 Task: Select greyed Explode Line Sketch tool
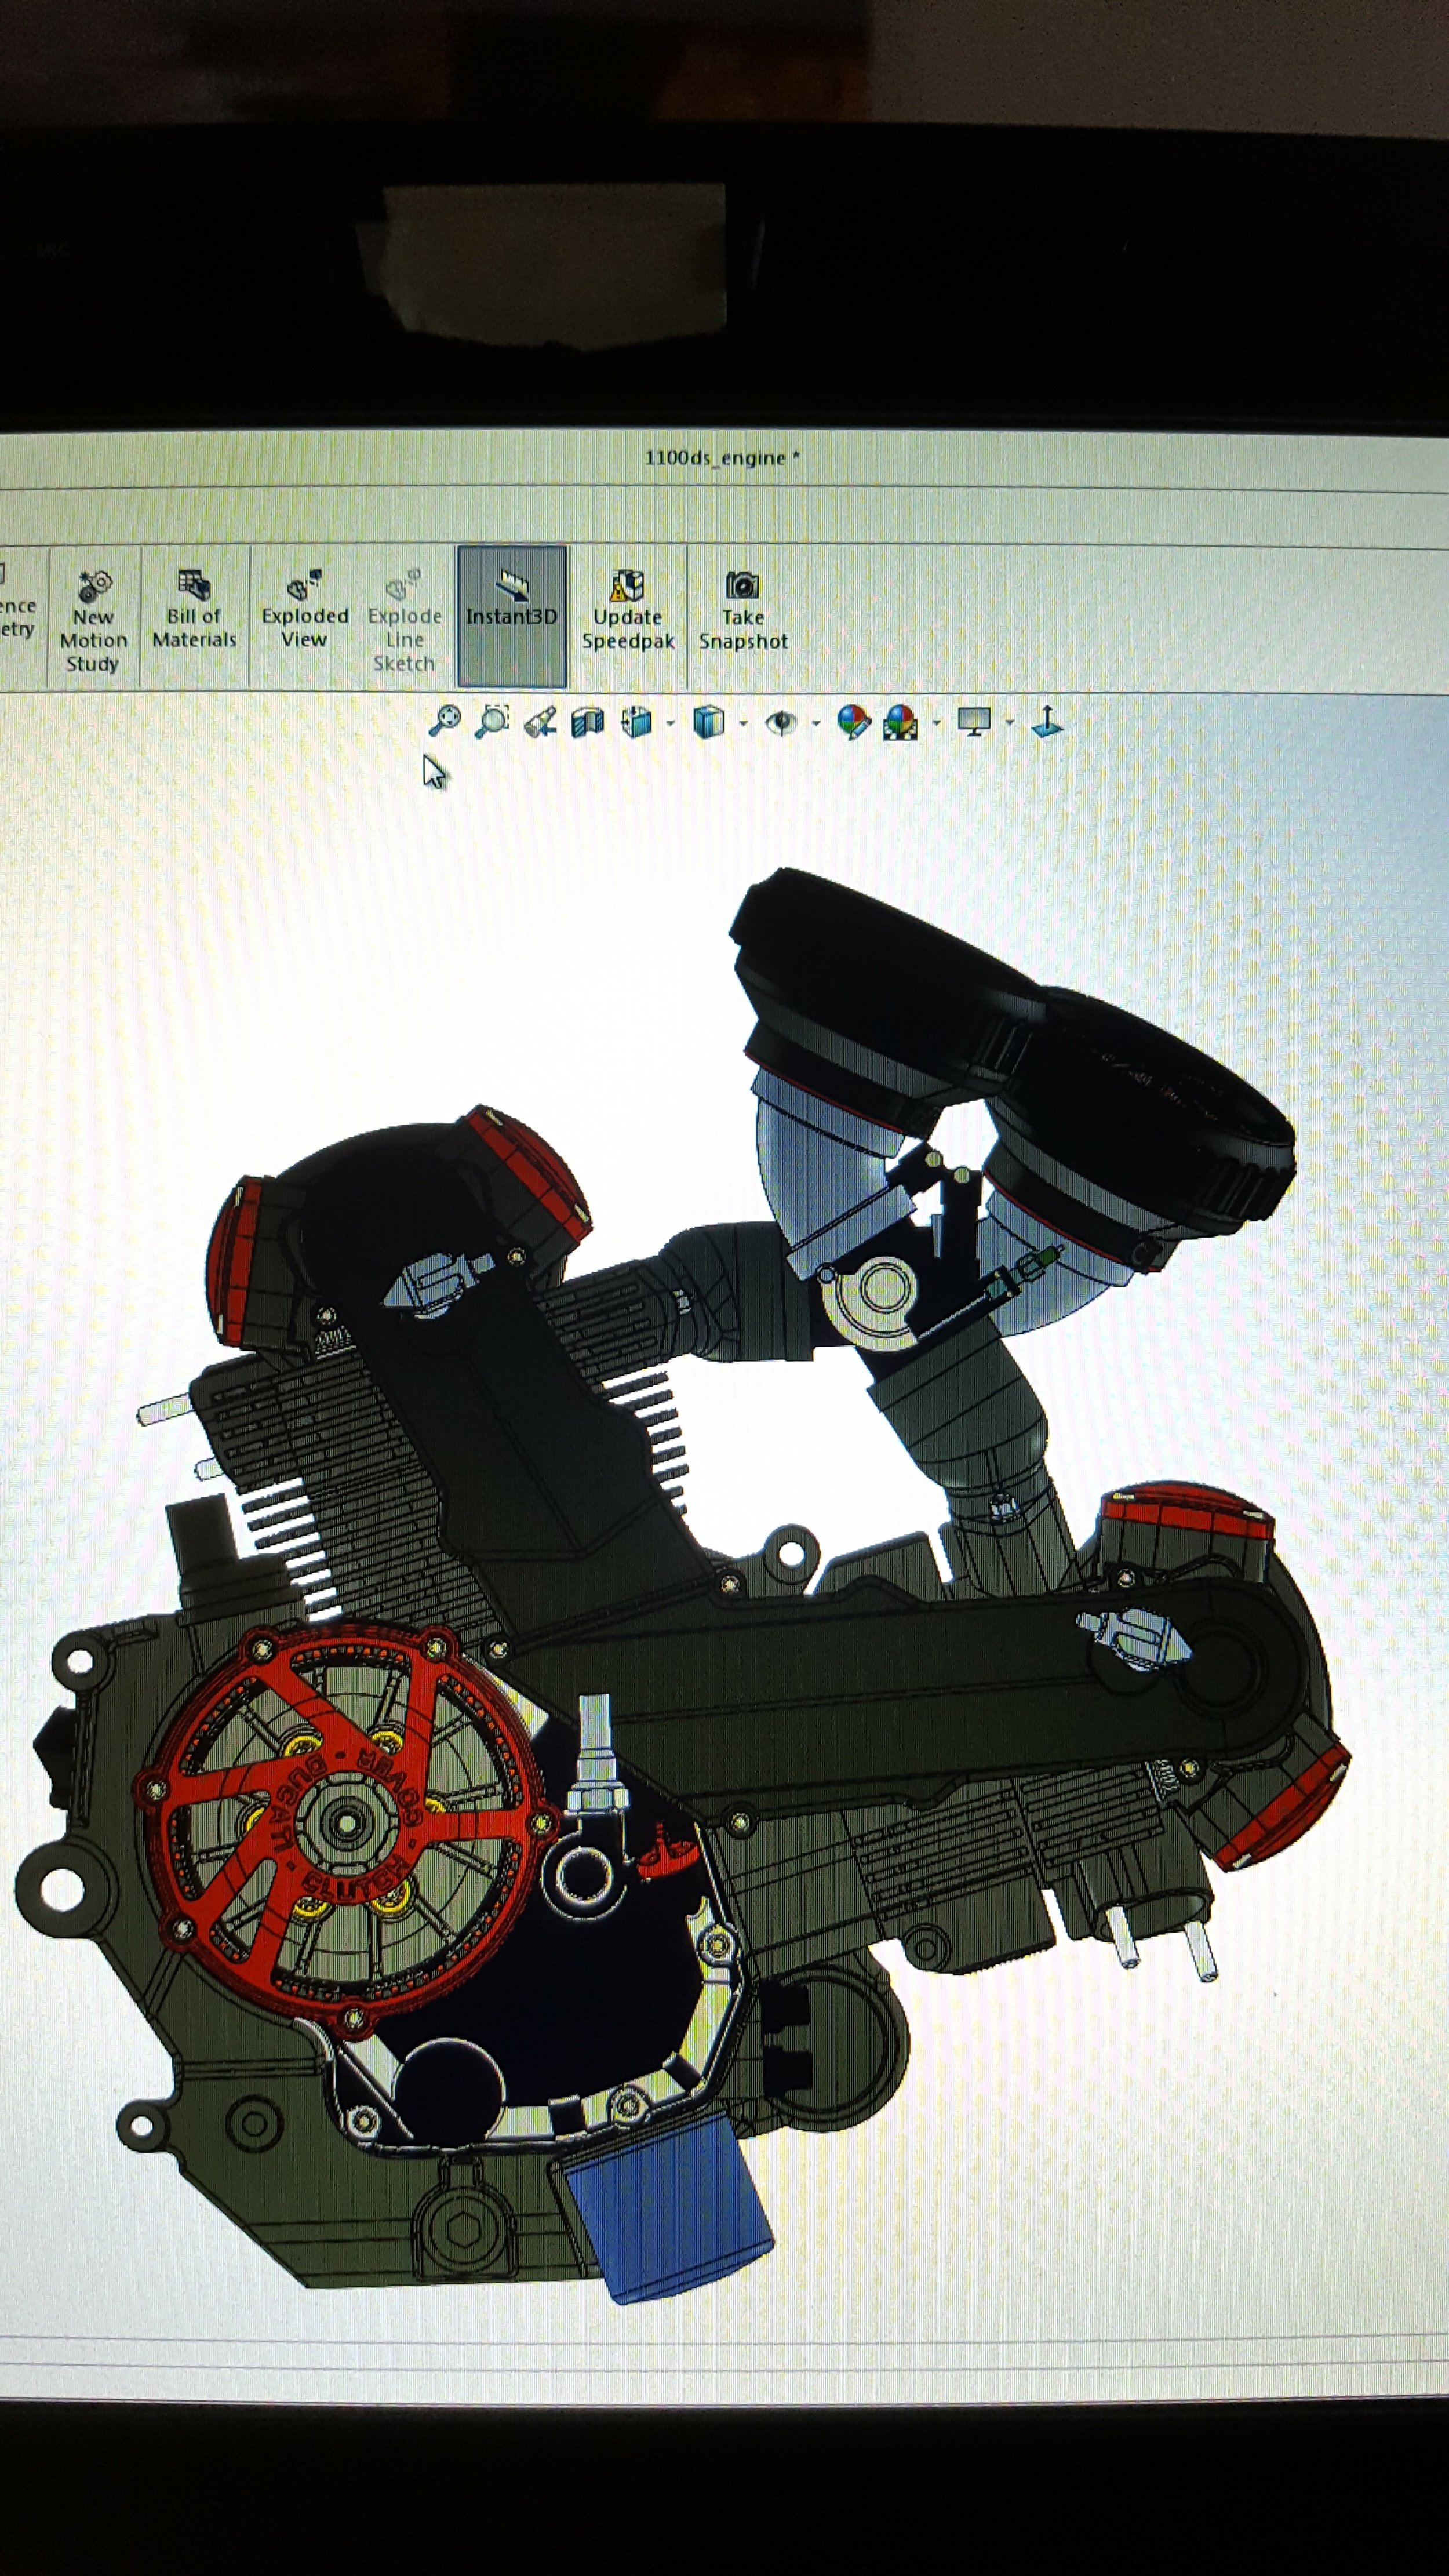point(404,620)
